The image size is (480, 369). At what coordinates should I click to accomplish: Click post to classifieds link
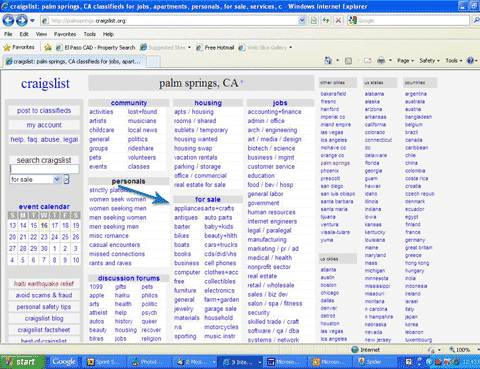click(x=44, y=111)
